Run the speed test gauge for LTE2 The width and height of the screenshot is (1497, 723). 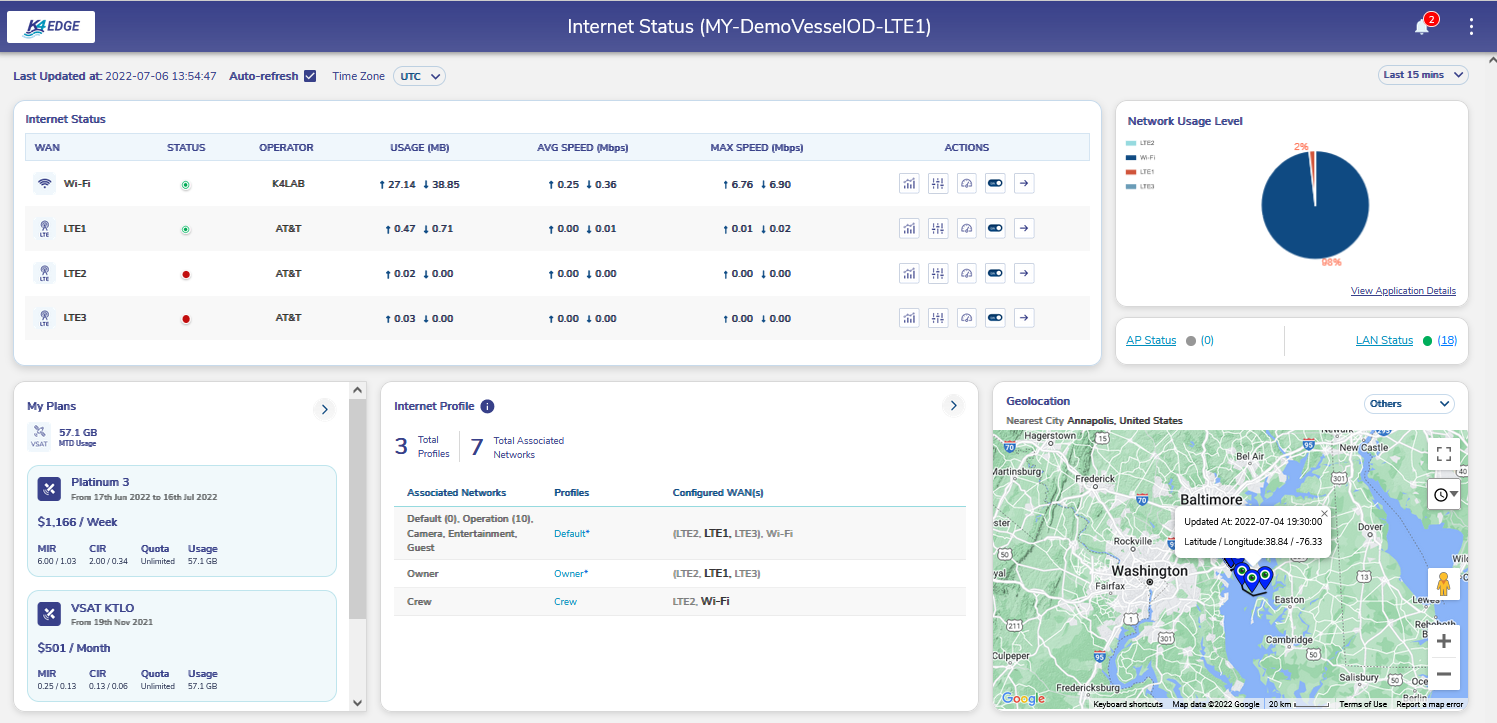tap(966, 274)
